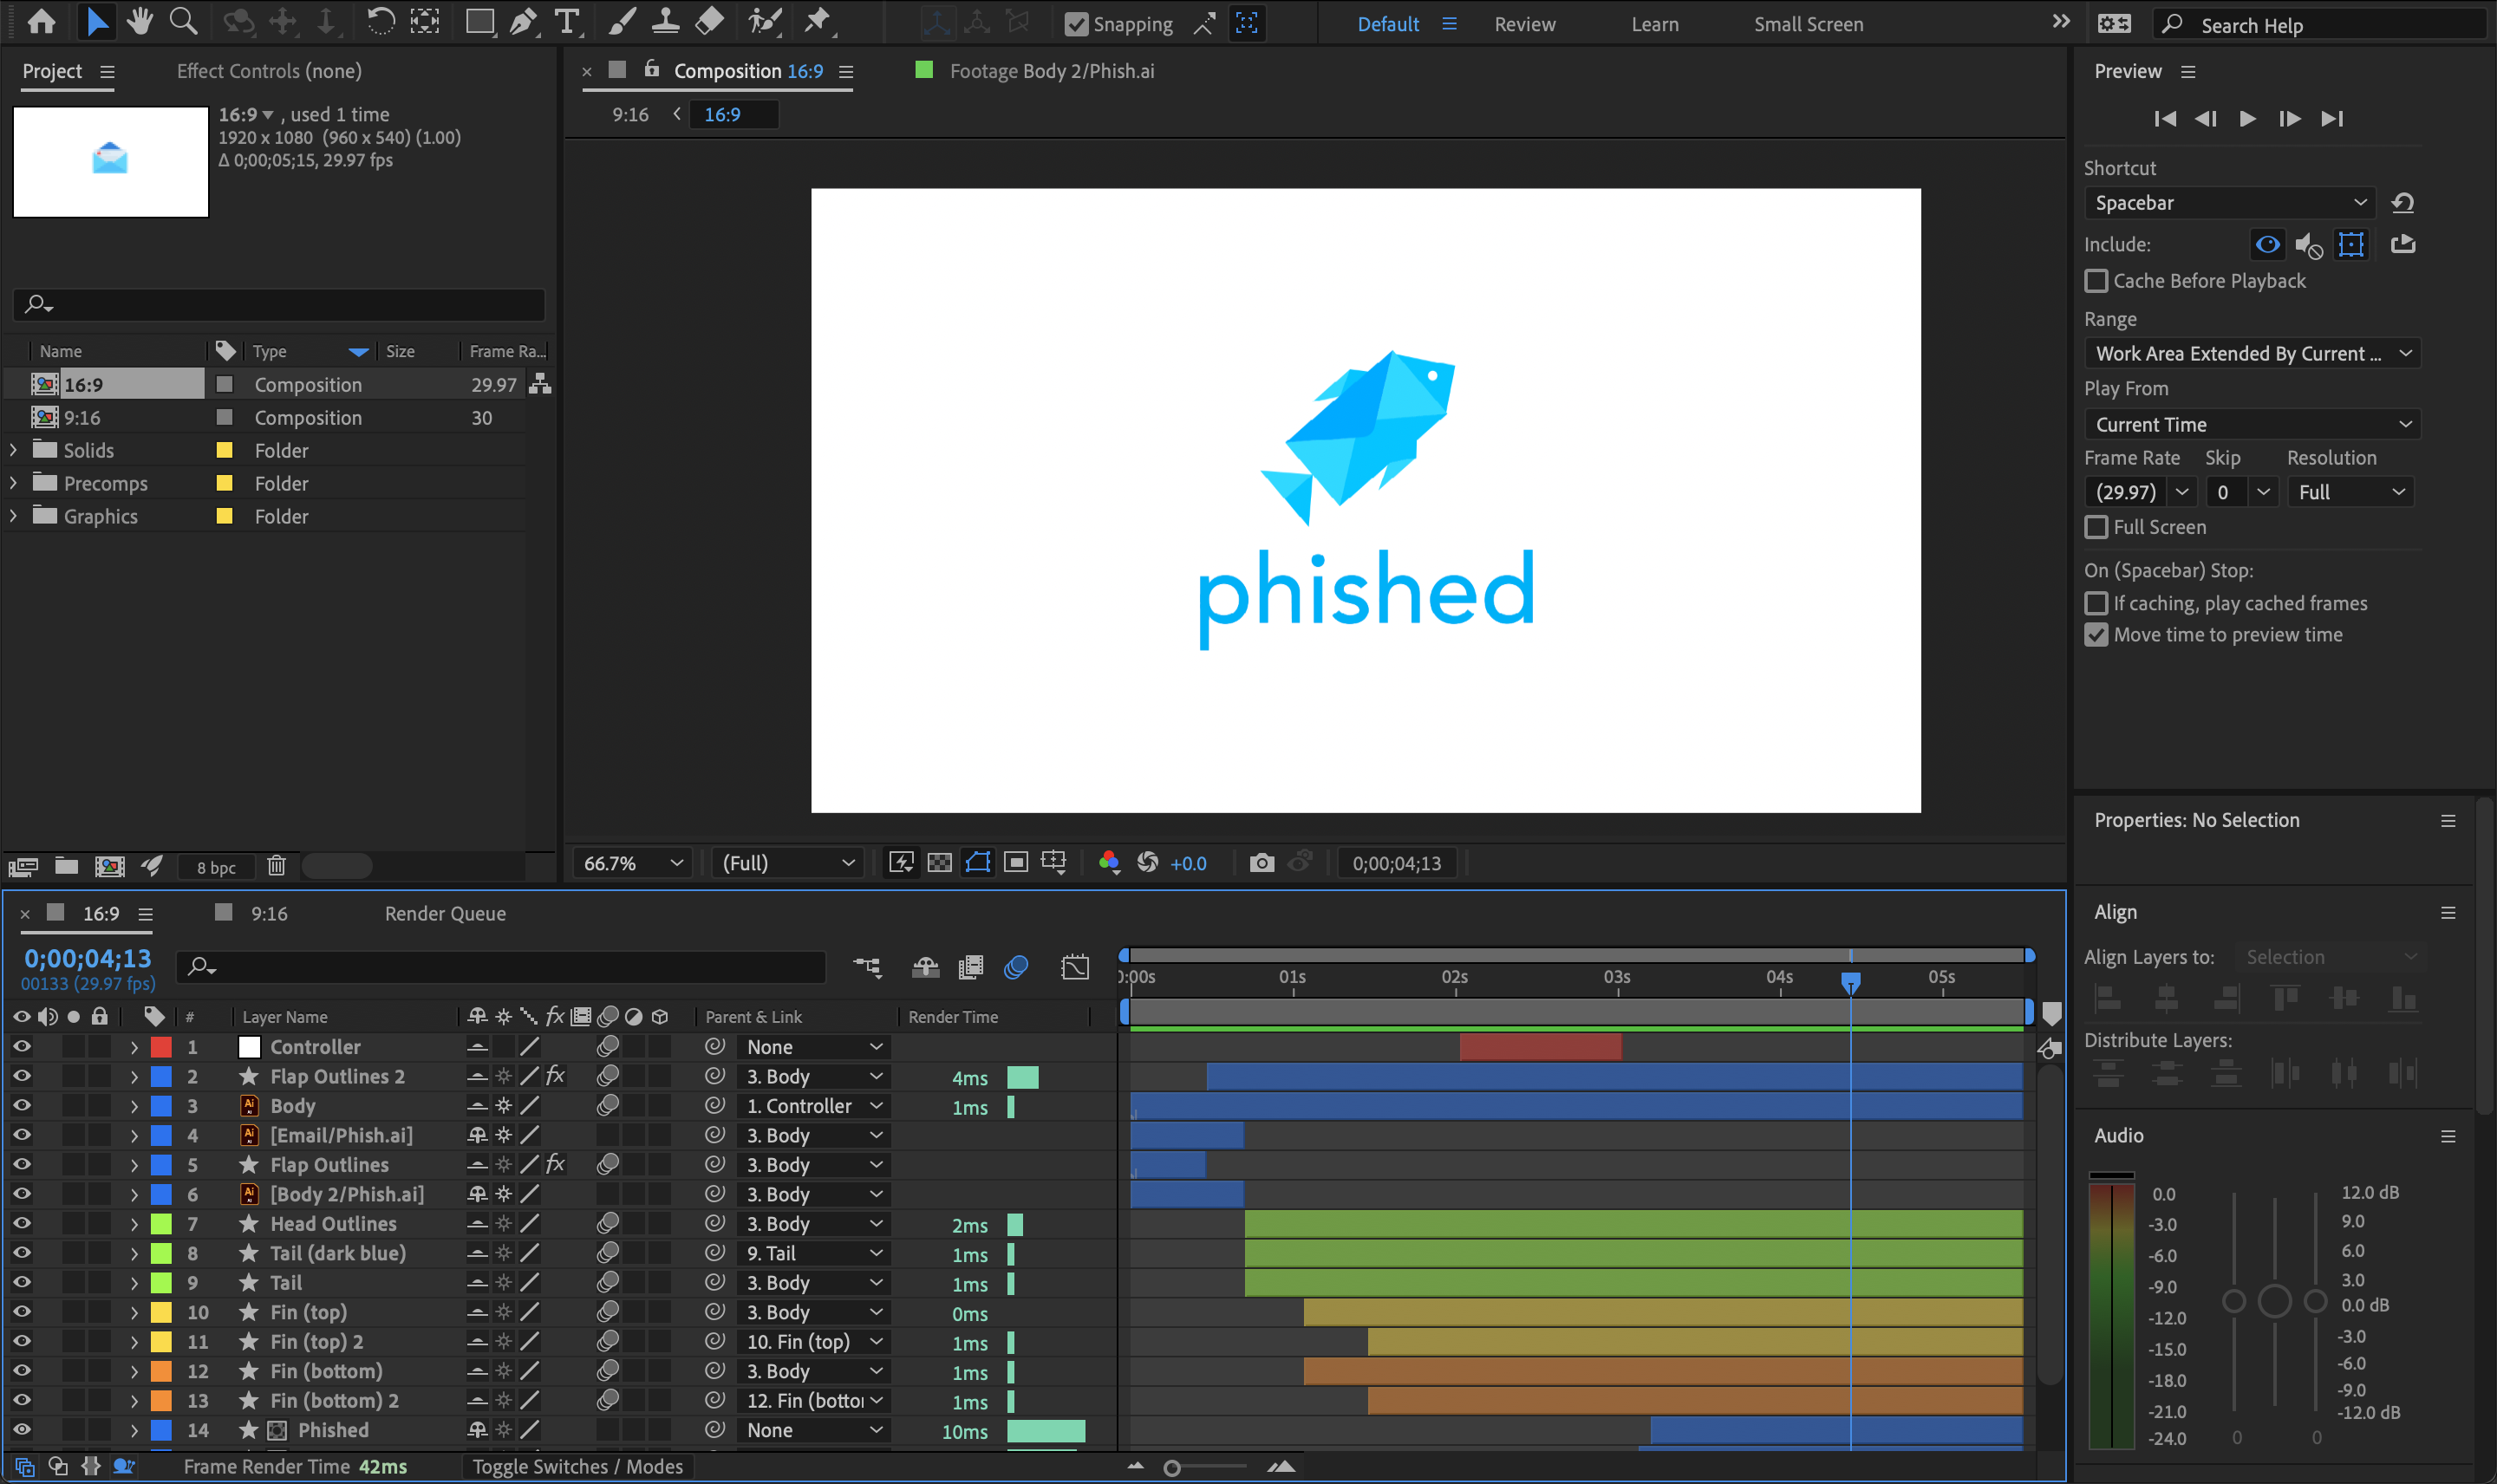Expand the Solids folder
The height and width of the screenshot is (1484, 2497).
click(13, 450)
